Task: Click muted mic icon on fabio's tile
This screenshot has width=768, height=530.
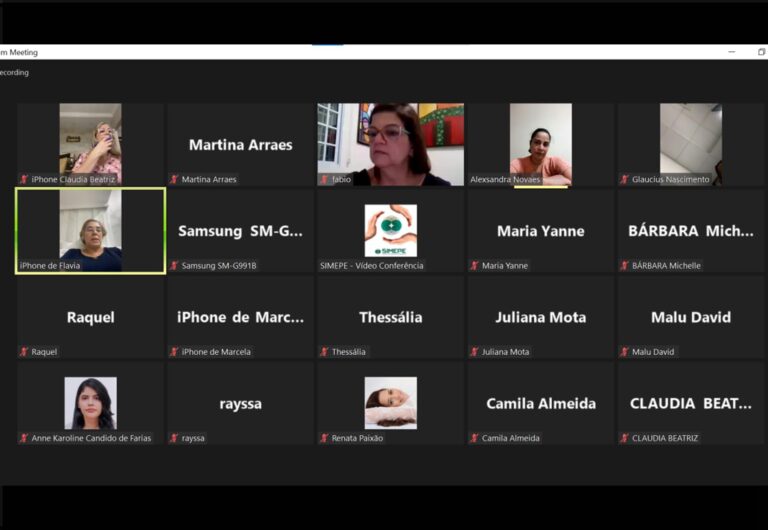Action: [x=324, y=180]
